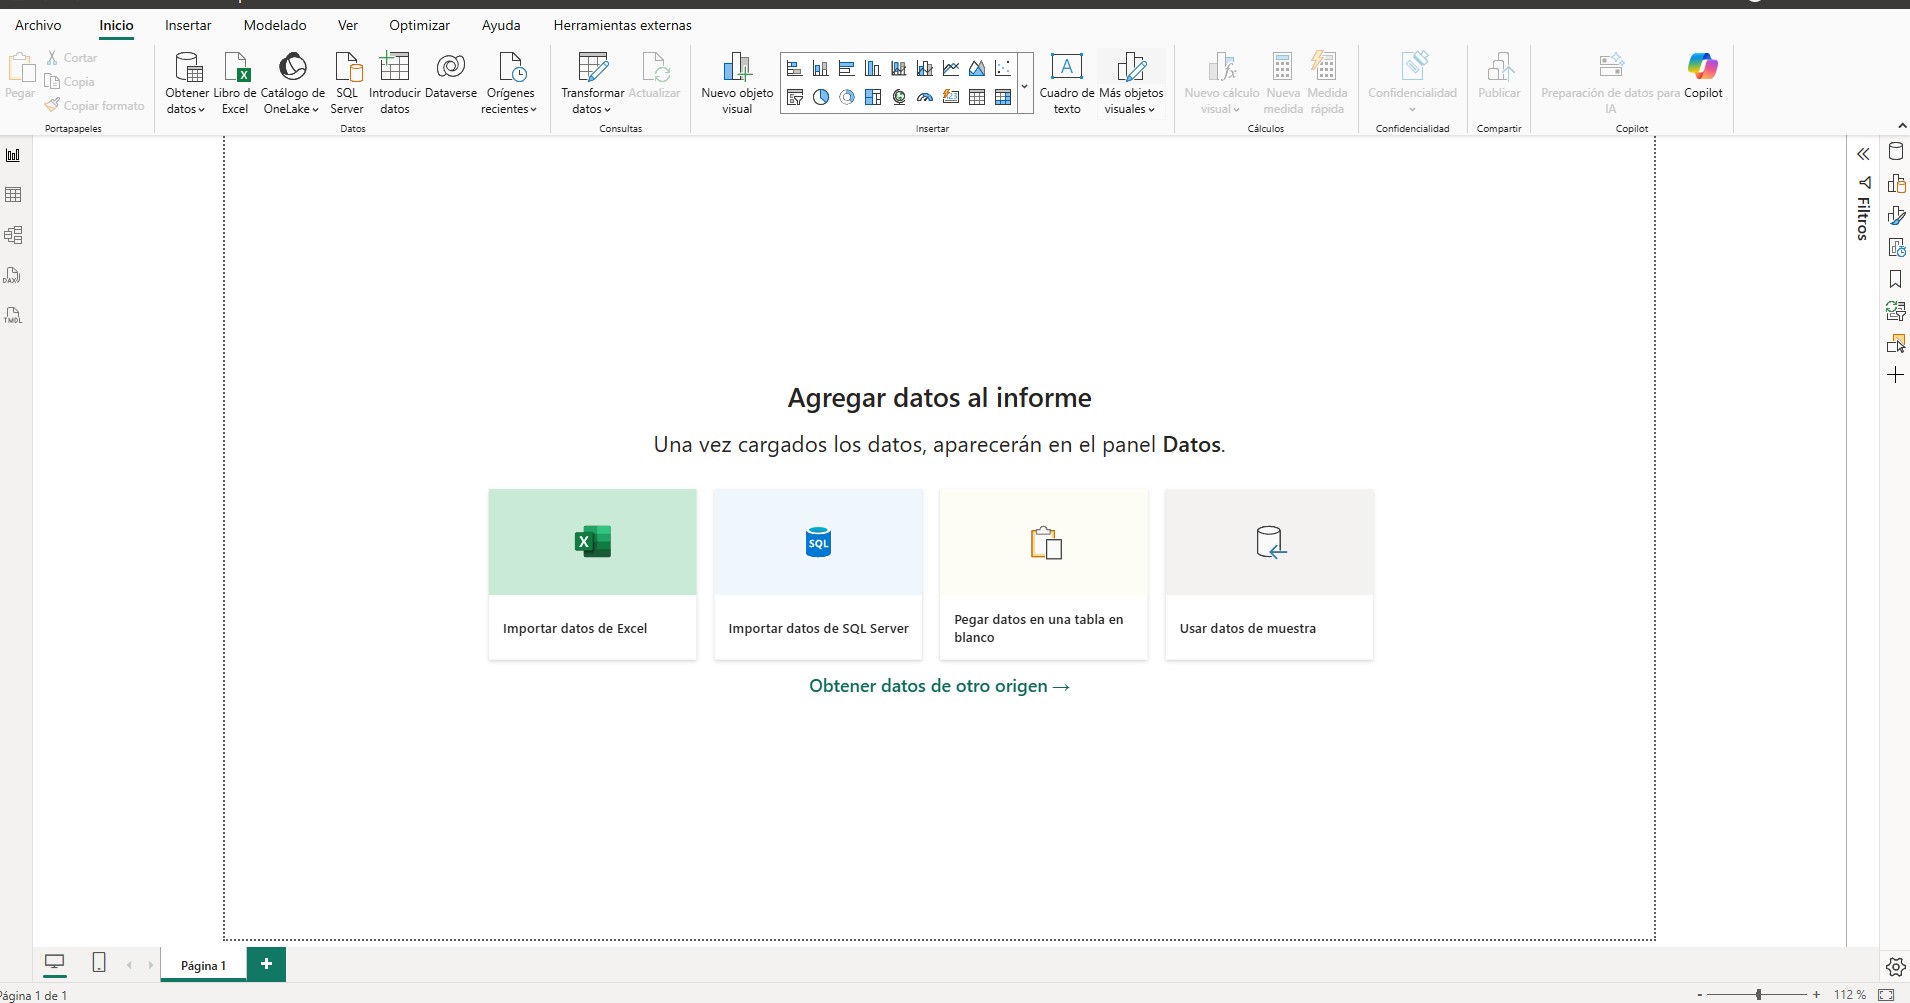Insert a donut chart from the gallery

tap(847, 97)
